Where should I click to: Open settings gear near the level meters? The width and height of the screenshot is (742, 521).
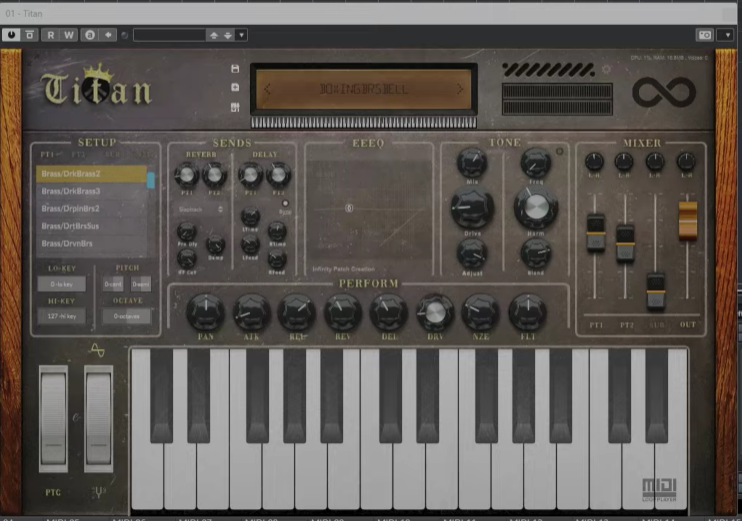coord(606,70)
